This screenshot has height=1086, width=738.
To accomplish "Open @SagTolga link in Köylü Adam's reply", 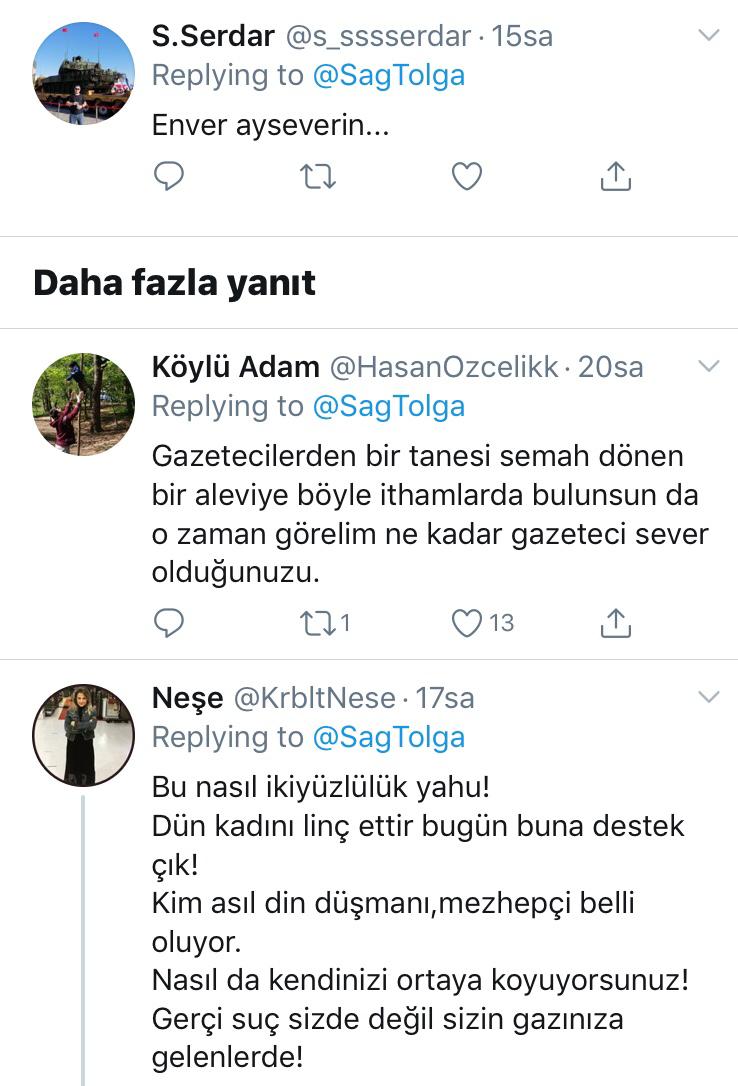I will (389, 405).
